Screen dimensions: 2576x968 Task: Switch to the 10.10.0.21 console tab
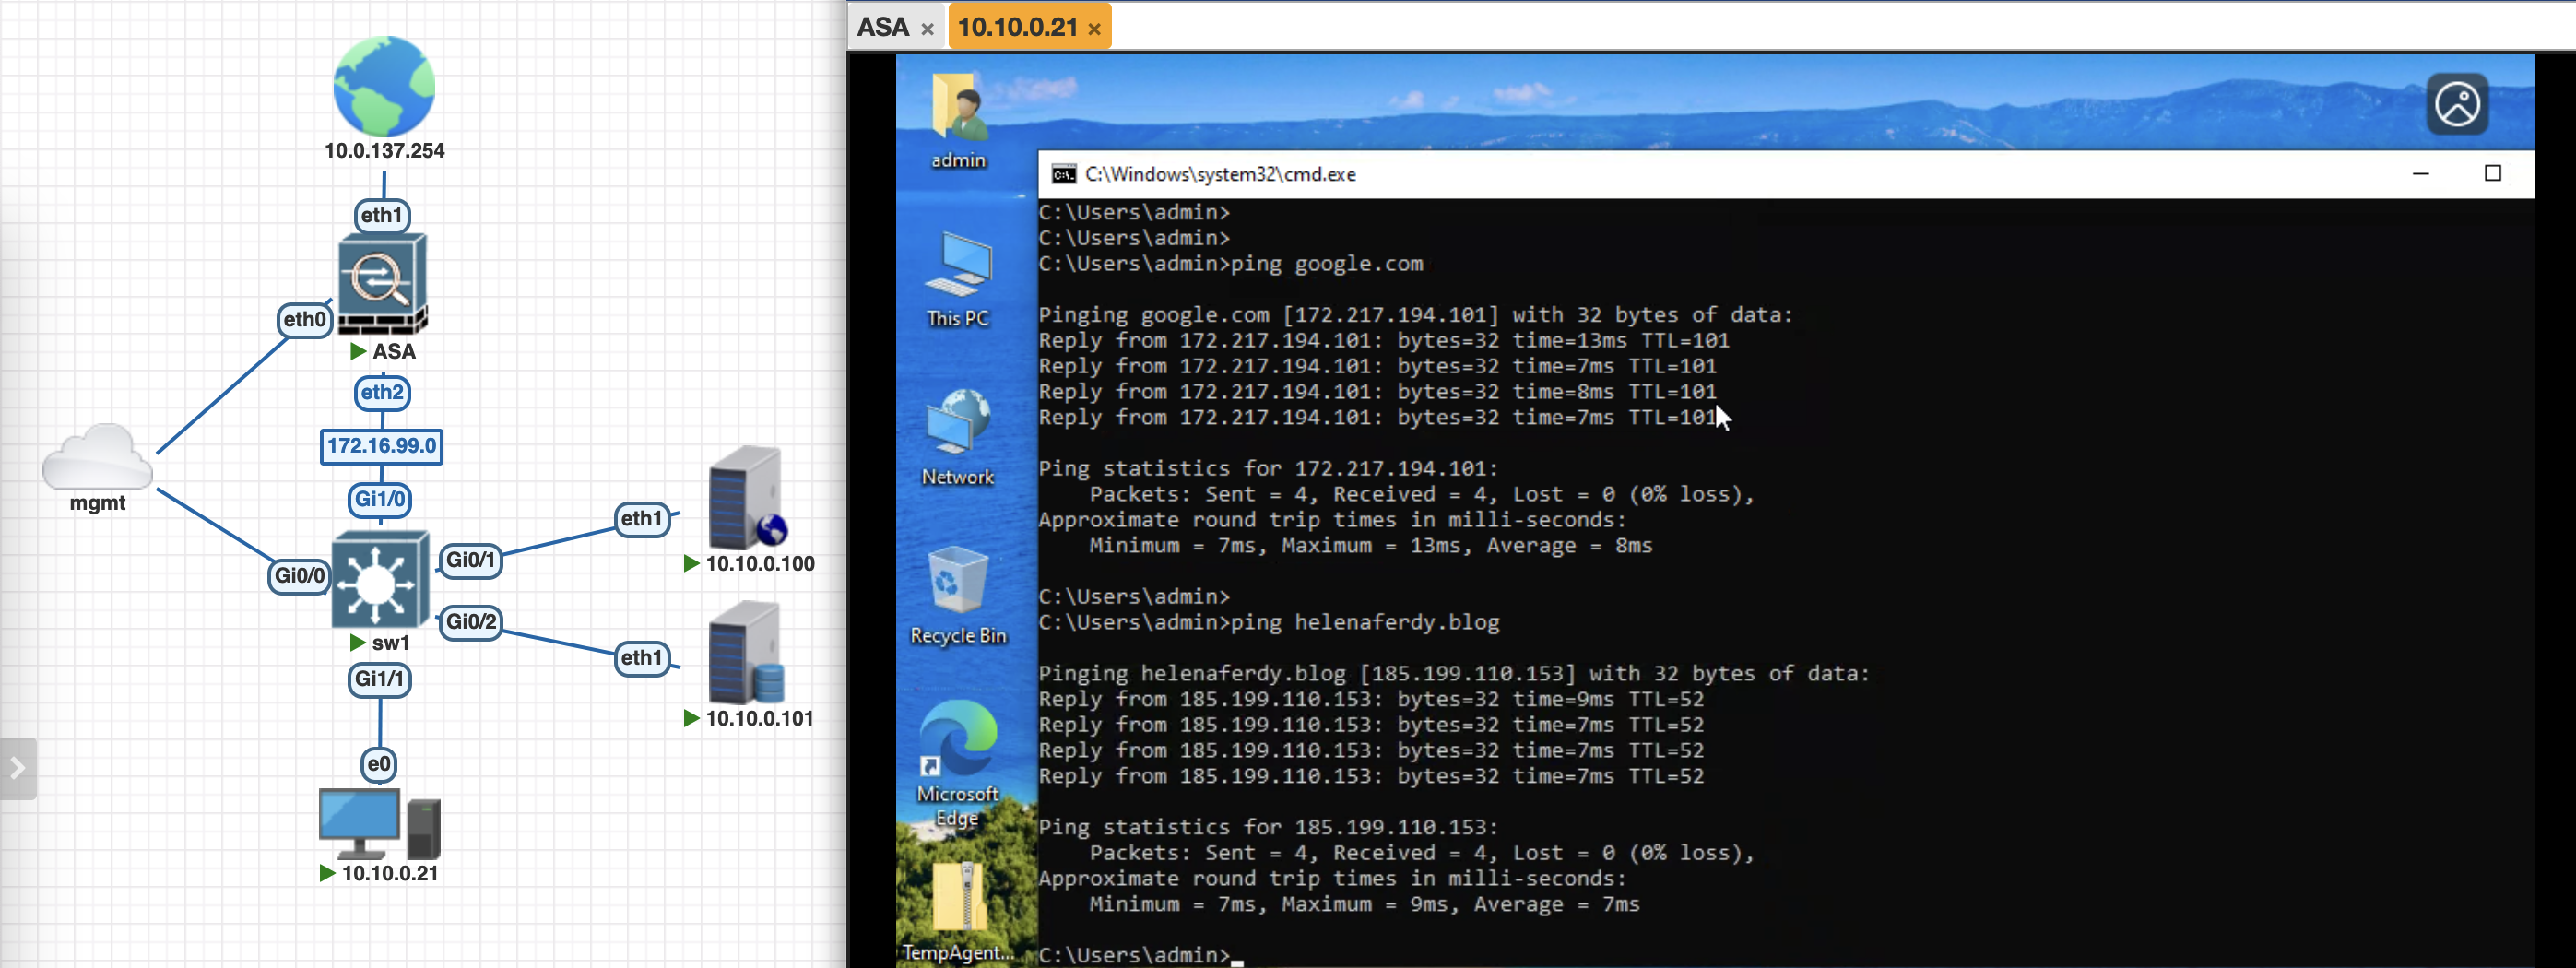point(1017,27)
